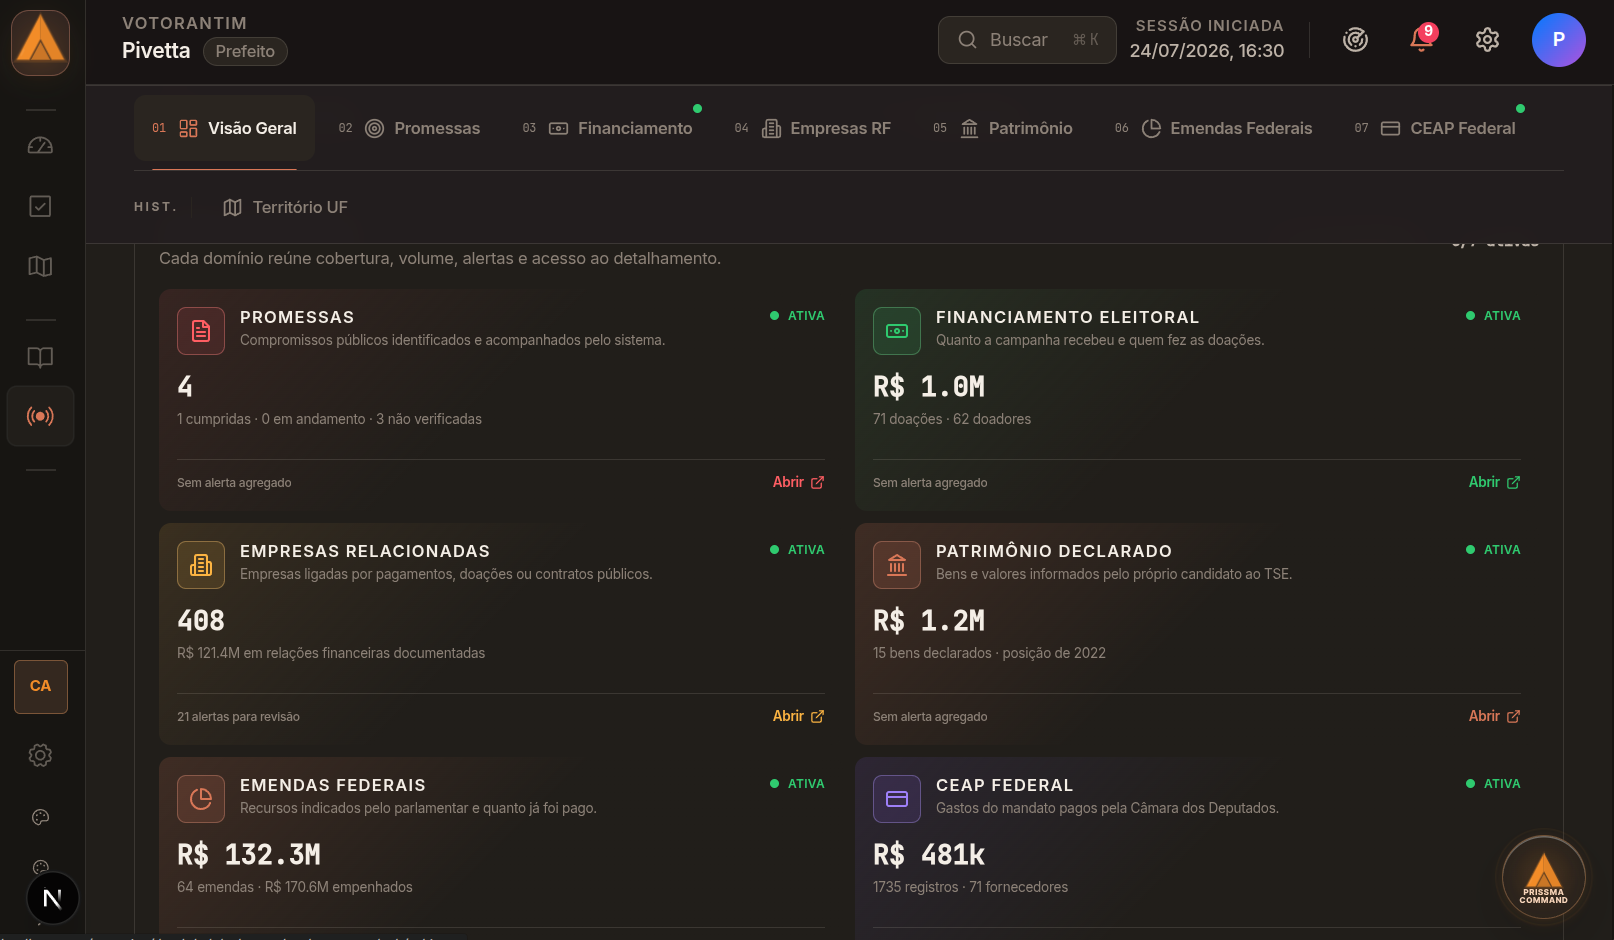The height and width of the screenshot is (940, 1614).
Task: Click the Patrimônio Declarado bank icon
Action: [897, 565]
